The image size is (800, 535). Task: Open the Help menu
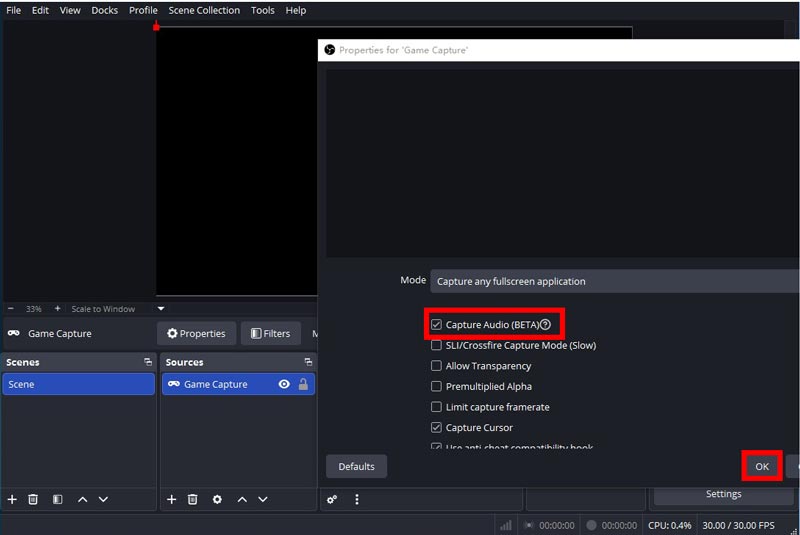[x=295, y=10]
